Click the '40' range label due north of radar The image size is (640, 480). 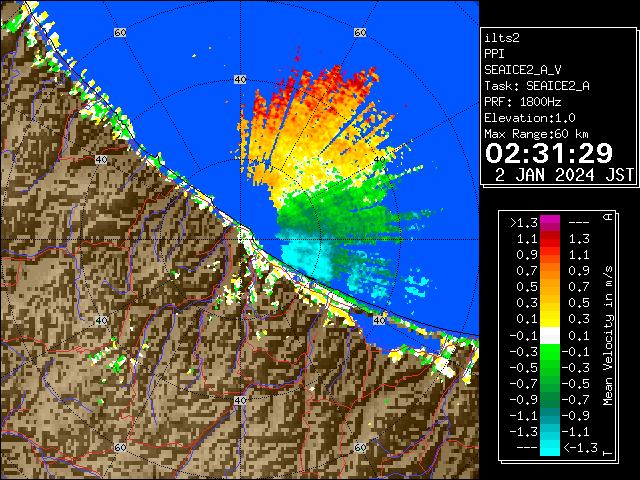tap(240, 80)
